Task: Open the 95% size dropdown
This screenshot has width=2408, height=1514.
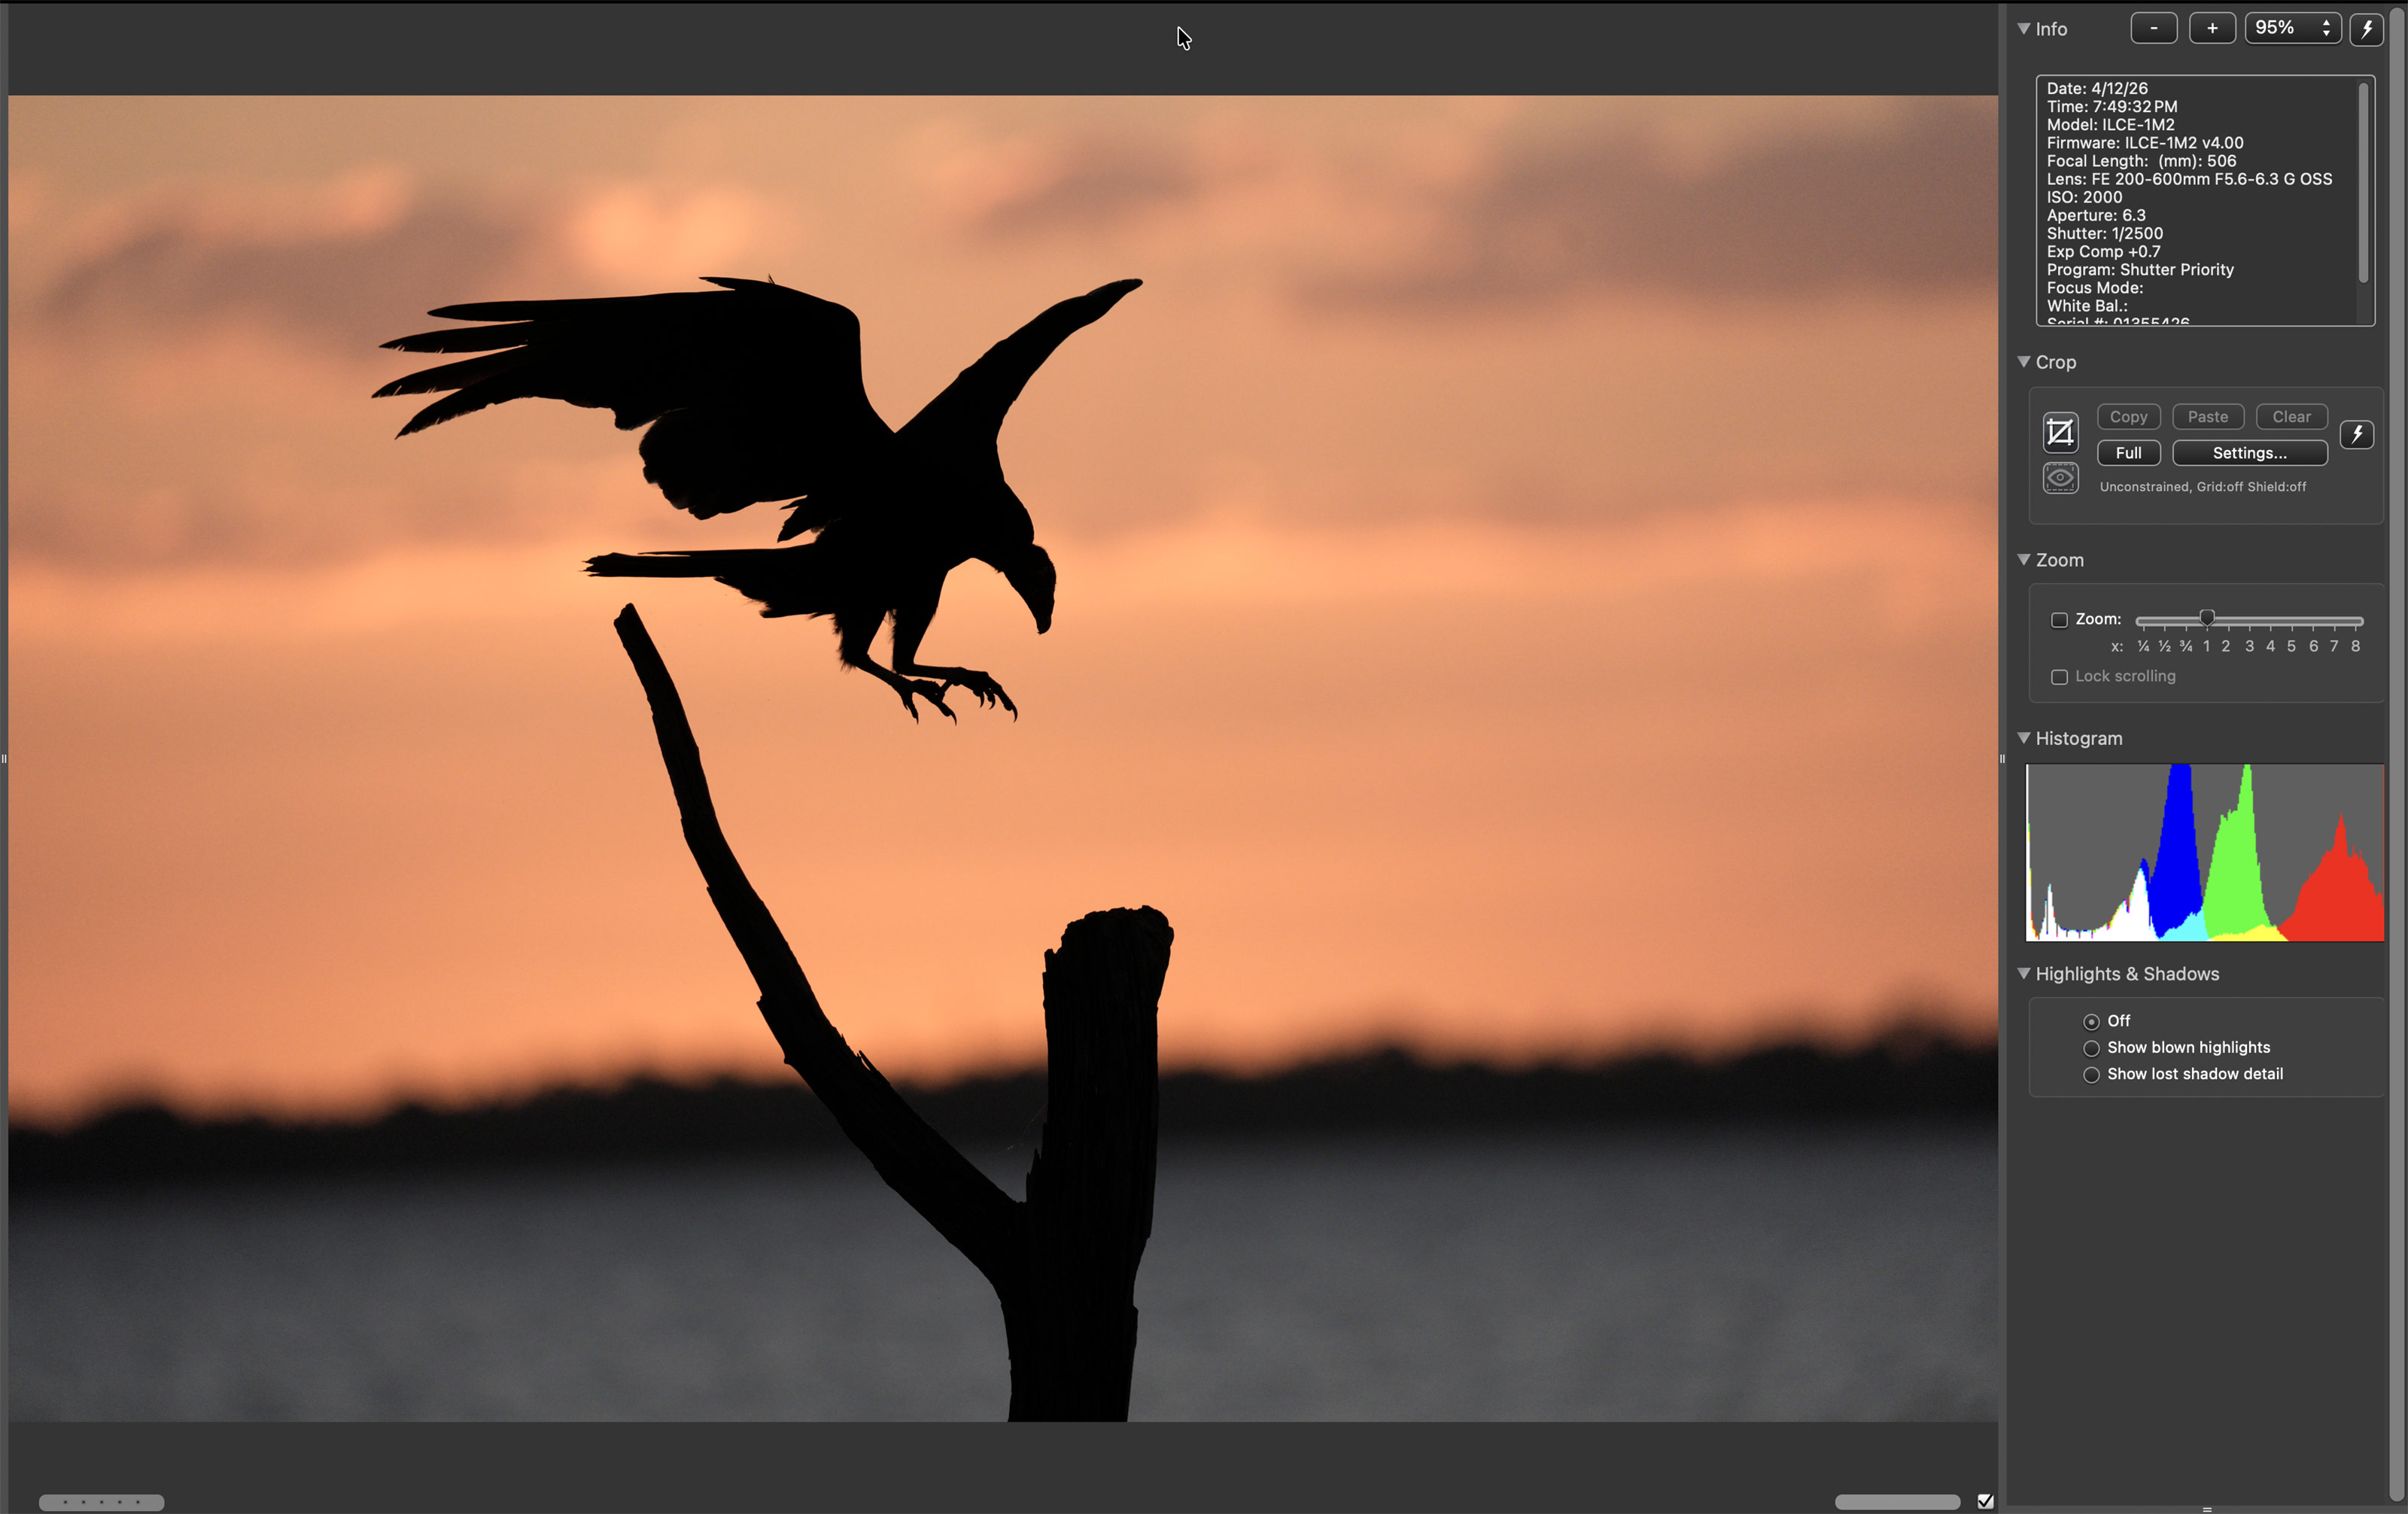Action: tap(2292, 29)
